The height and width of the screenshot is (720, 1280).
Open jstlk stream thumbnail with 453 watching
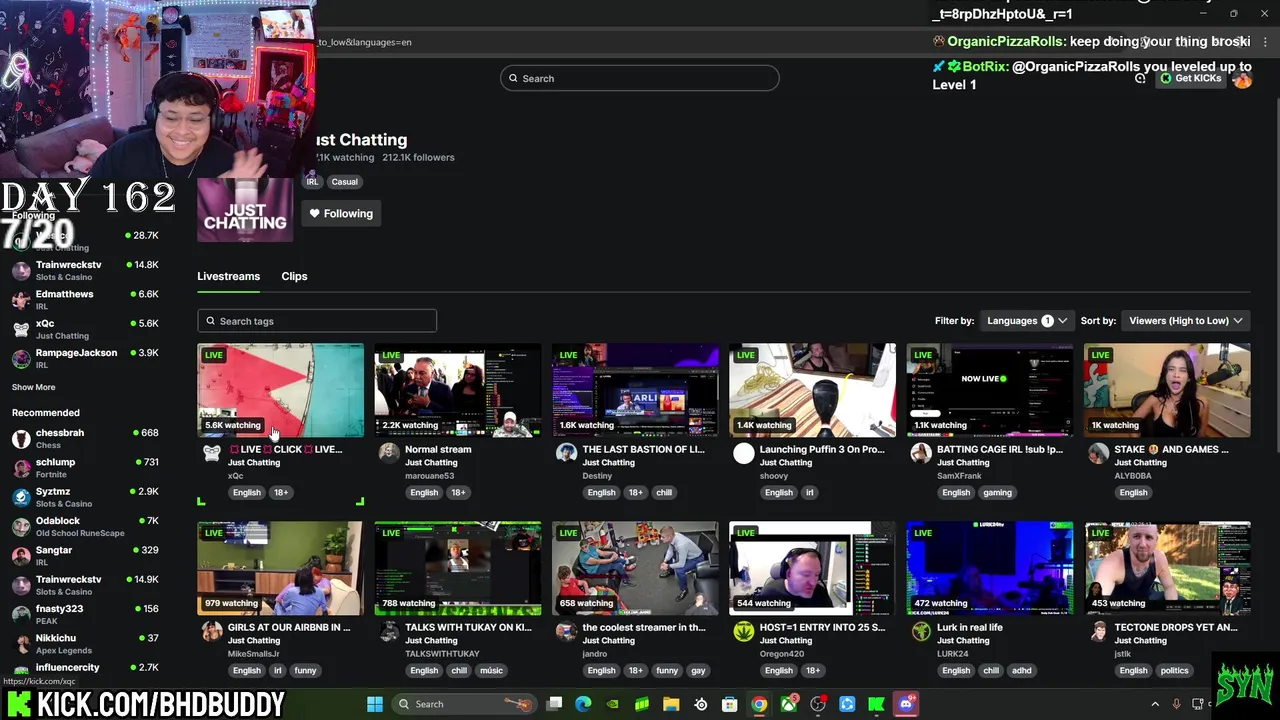1167,568
